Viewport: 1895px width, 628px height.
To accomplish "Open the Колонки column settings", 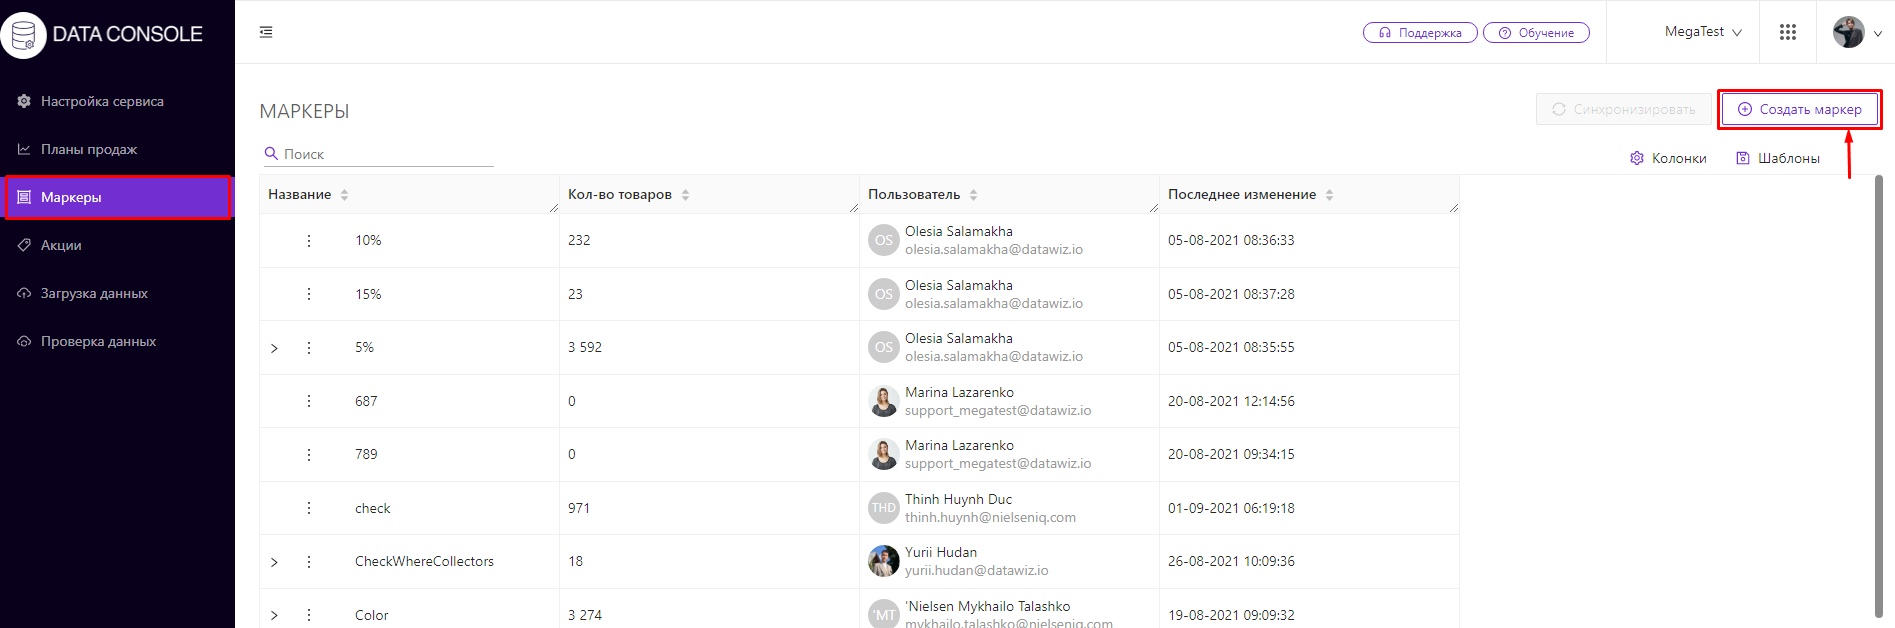I will [1668, 158].
